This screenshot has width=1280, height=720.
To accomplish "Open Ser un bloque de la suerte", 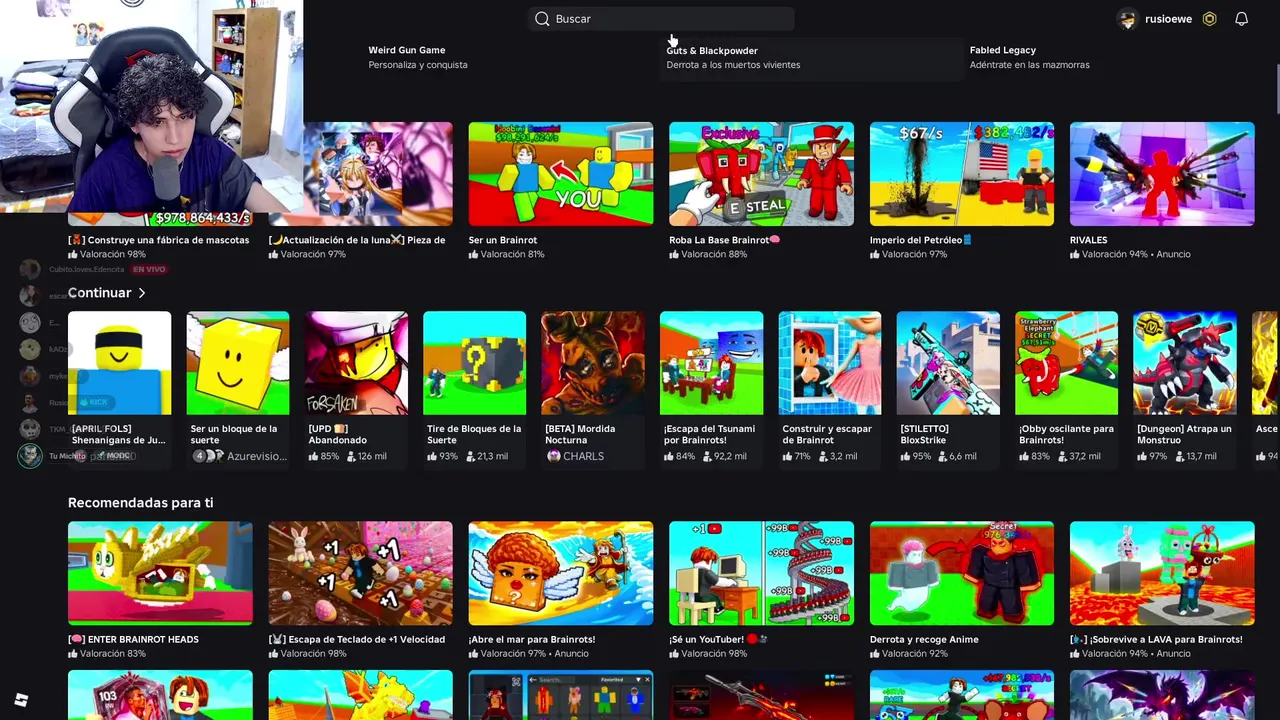I will pos(238,389).
